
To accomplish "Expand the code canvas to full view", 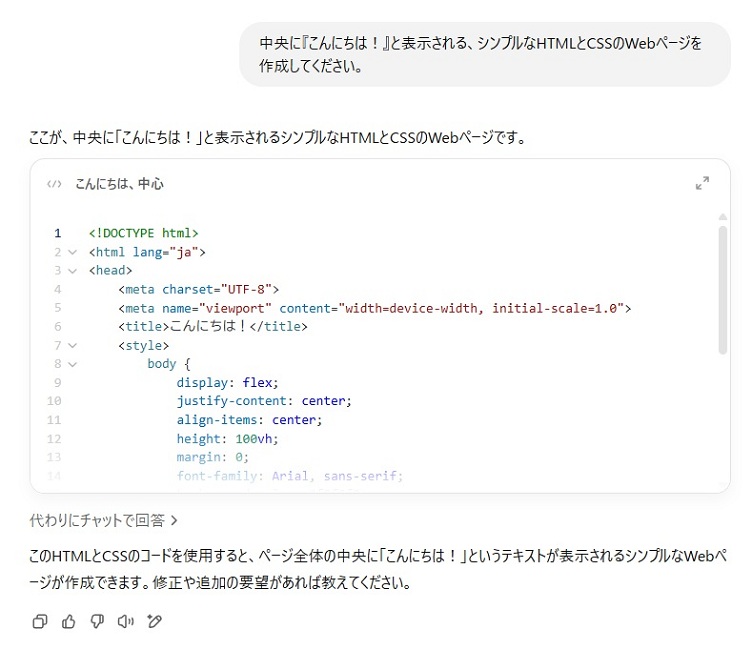I will [x=702, y=184].
